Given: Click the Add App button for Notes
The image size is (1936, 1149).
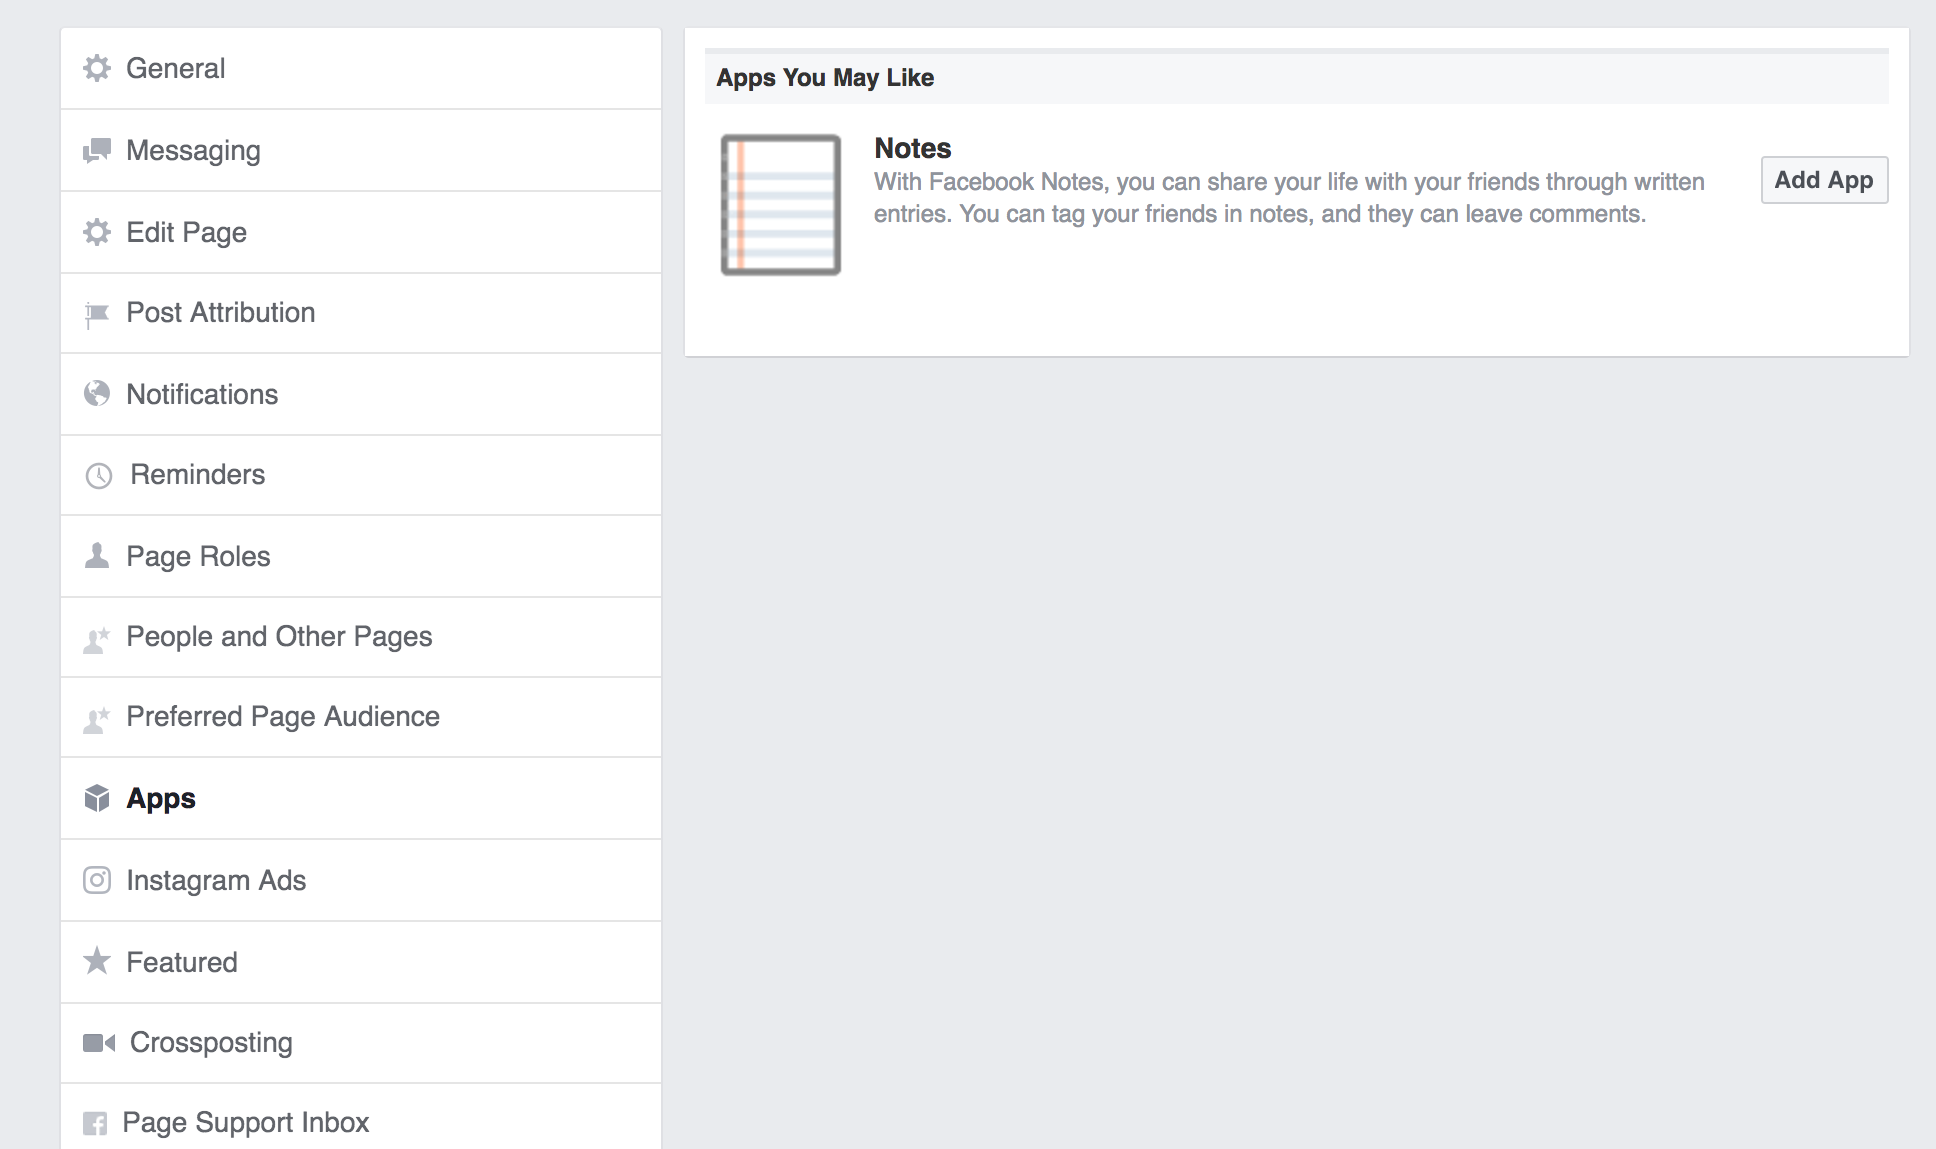Looking at the screenshot, I should [x=1824, y=180].
